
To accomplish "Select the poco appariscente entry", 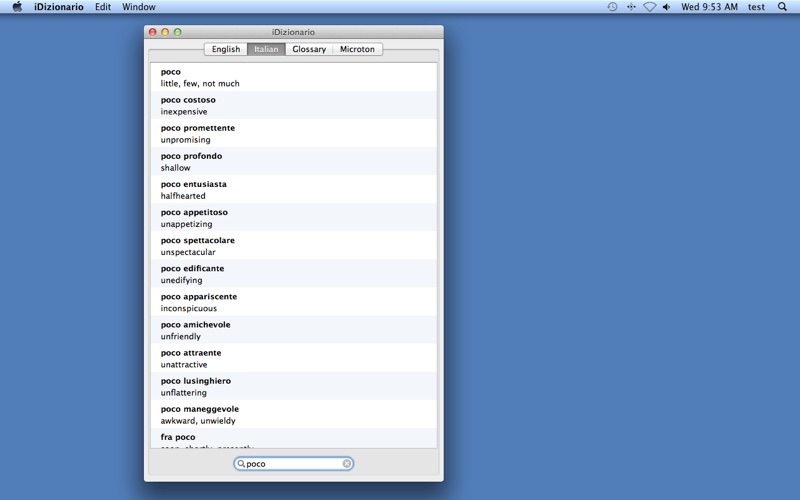I will click(294, 302).
